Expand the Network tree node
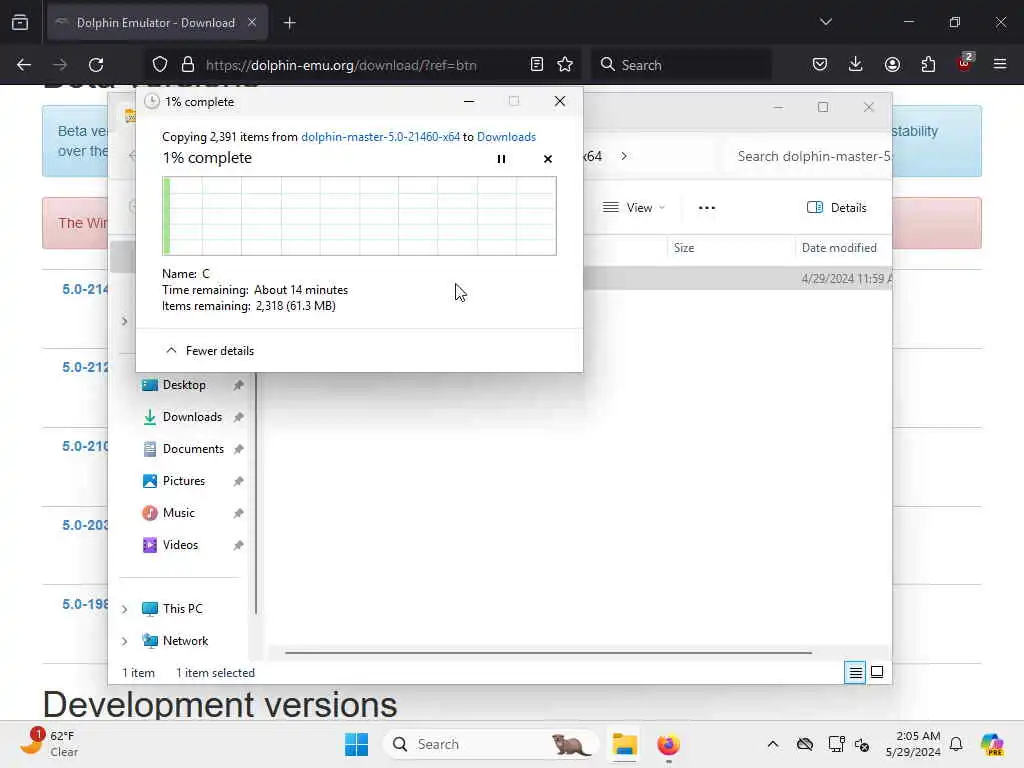The width and height of the screenshot is (1024, 768). click(x=124, y=641)
